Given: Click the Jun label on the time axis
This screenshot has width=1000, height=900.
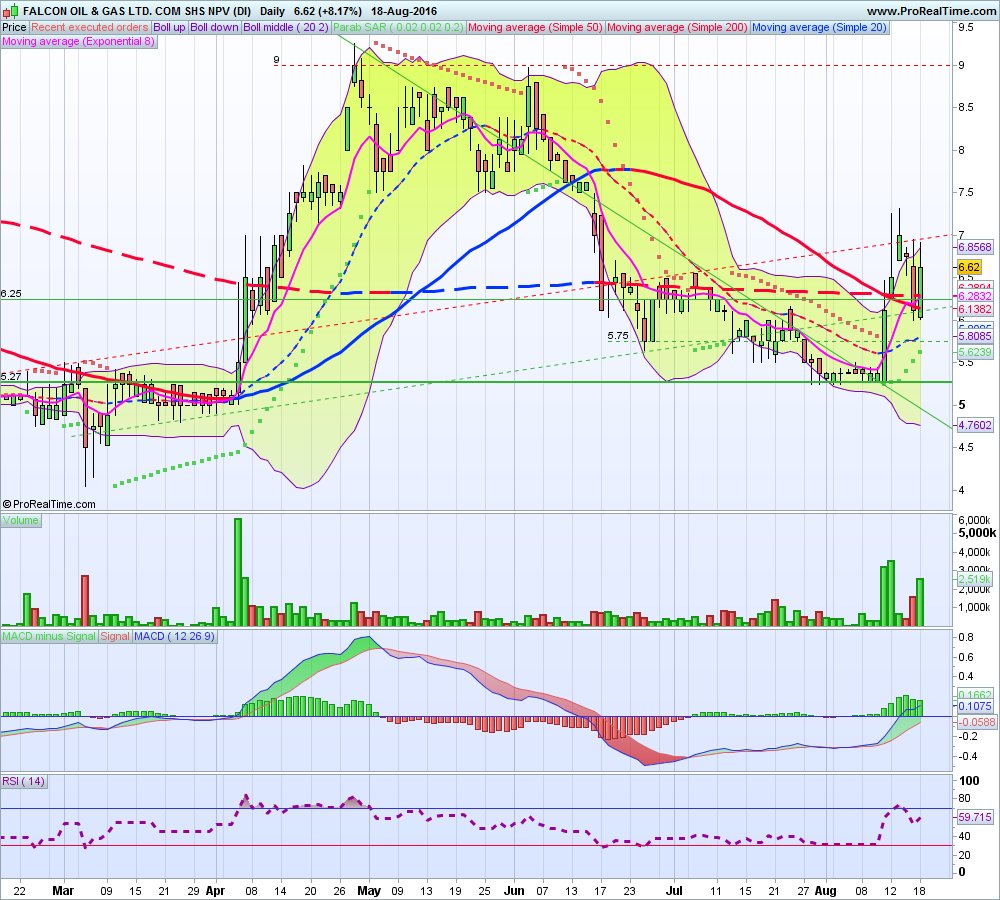Looking at the screenshot, I should click(x=514, y=890).
